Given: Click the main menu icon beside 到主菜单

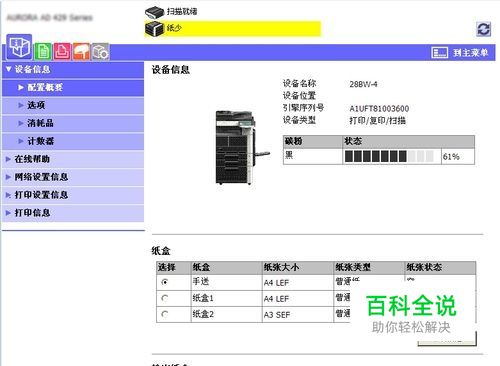Looking at the screenshot, I should [x=440, y=53].
